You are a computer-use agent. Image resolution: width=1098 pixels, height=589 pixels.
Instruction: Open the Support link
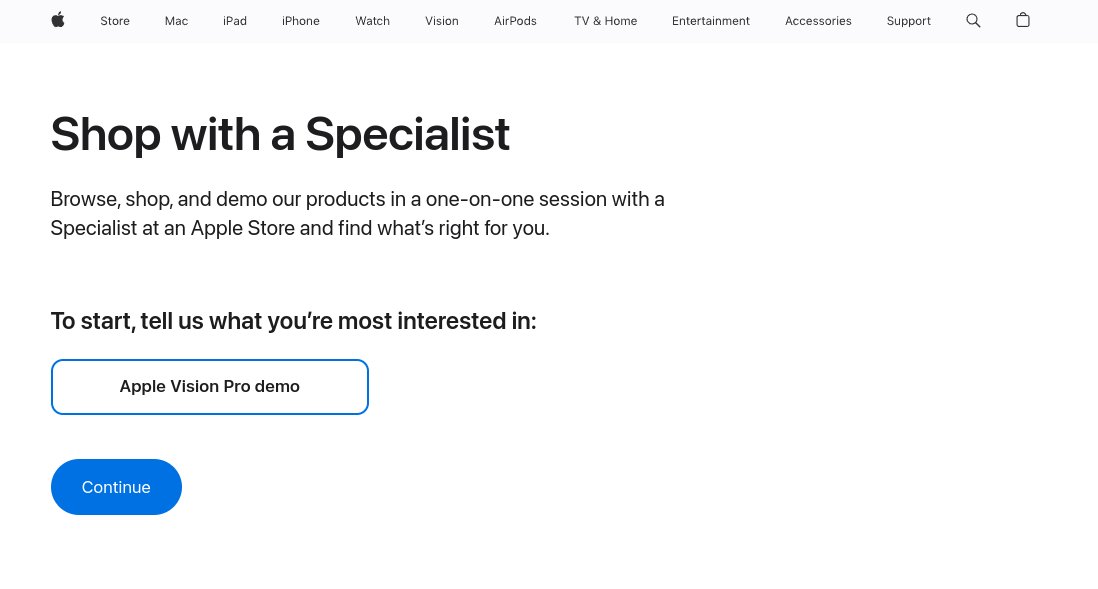[908, 21]
